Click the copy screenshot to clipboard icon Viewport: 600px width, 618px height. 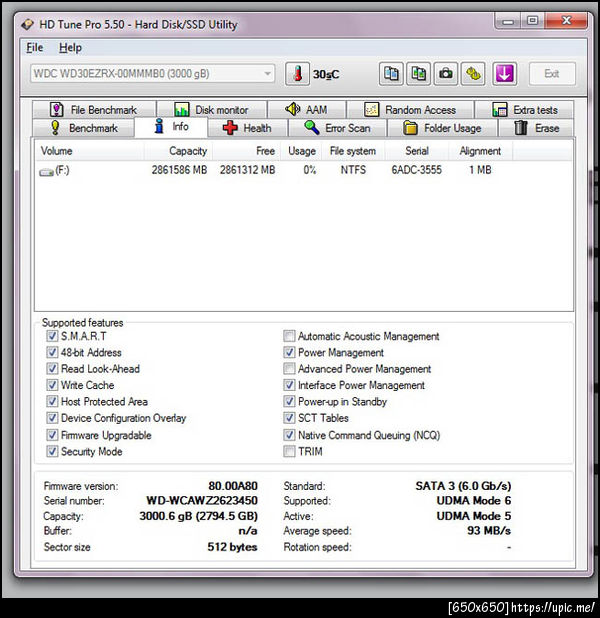(x=418, y=74)
